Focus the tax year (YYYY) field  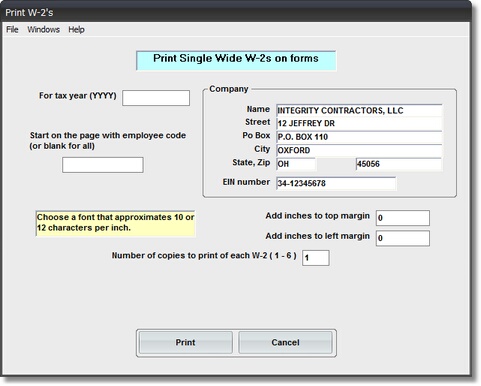point(156,98)
